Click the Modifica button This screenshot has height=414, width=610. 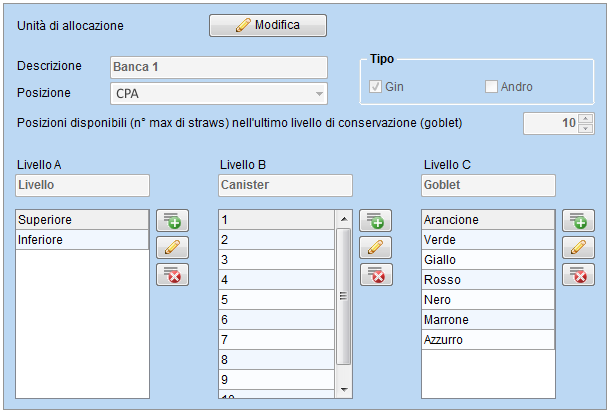pyautogui.click(x=268, y=26)
